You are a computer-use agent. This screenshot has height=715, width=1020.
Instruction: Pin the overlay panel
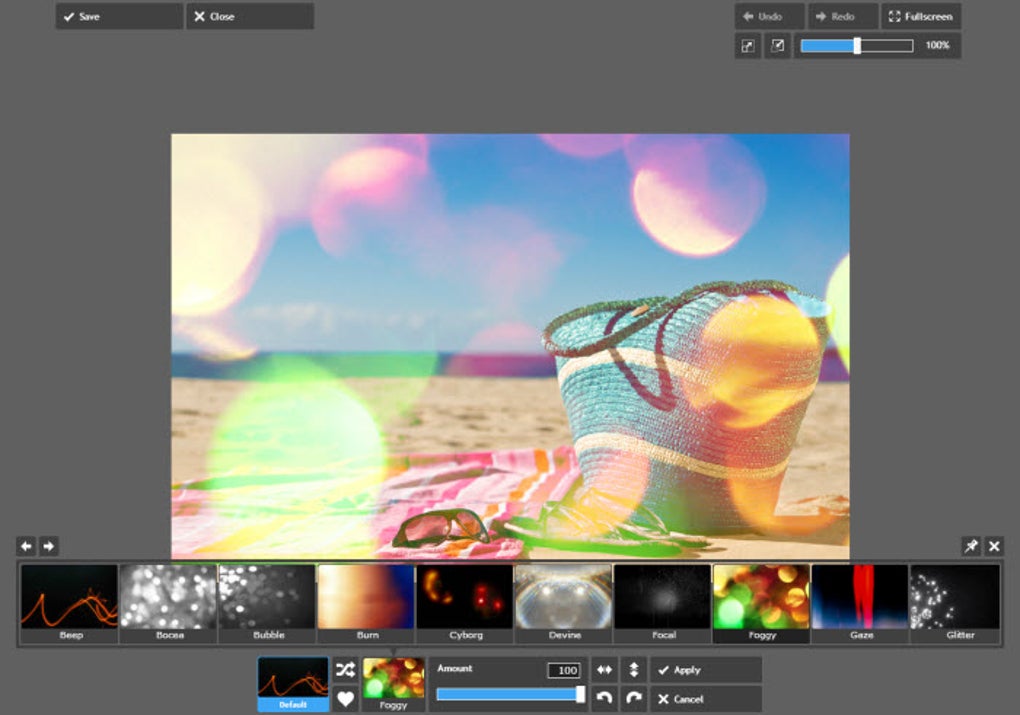tap(970, 546)
